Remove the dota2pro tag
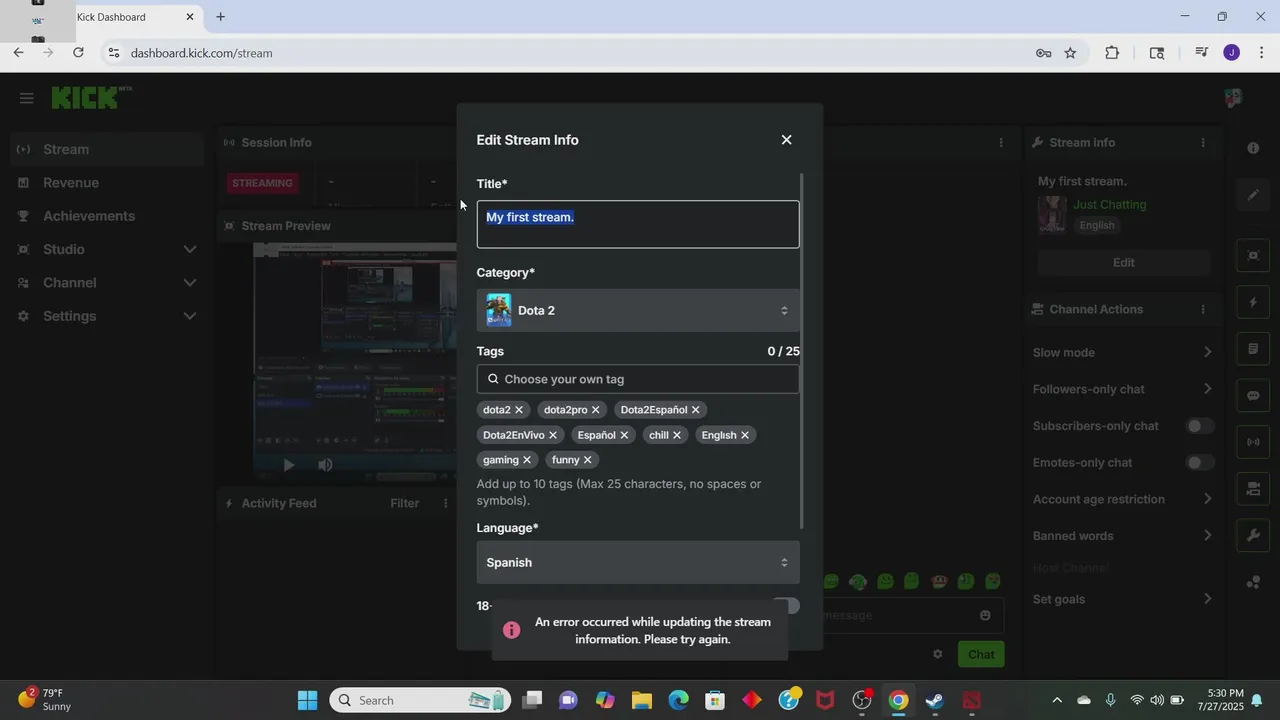 pyautogui.click(x=596, y=410)
